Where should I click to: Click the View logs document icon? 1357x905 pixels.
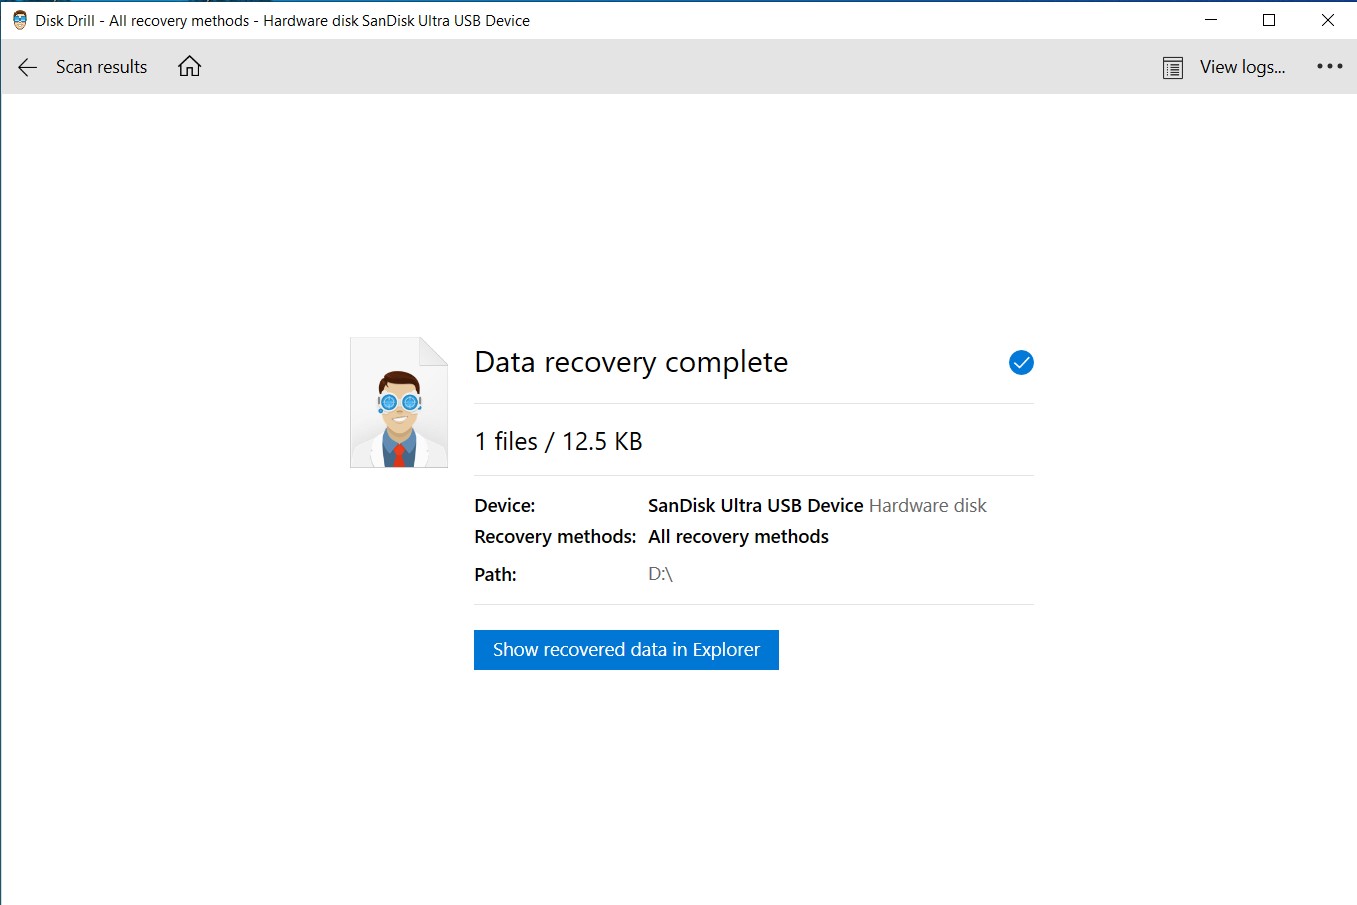coord(1171,66)
